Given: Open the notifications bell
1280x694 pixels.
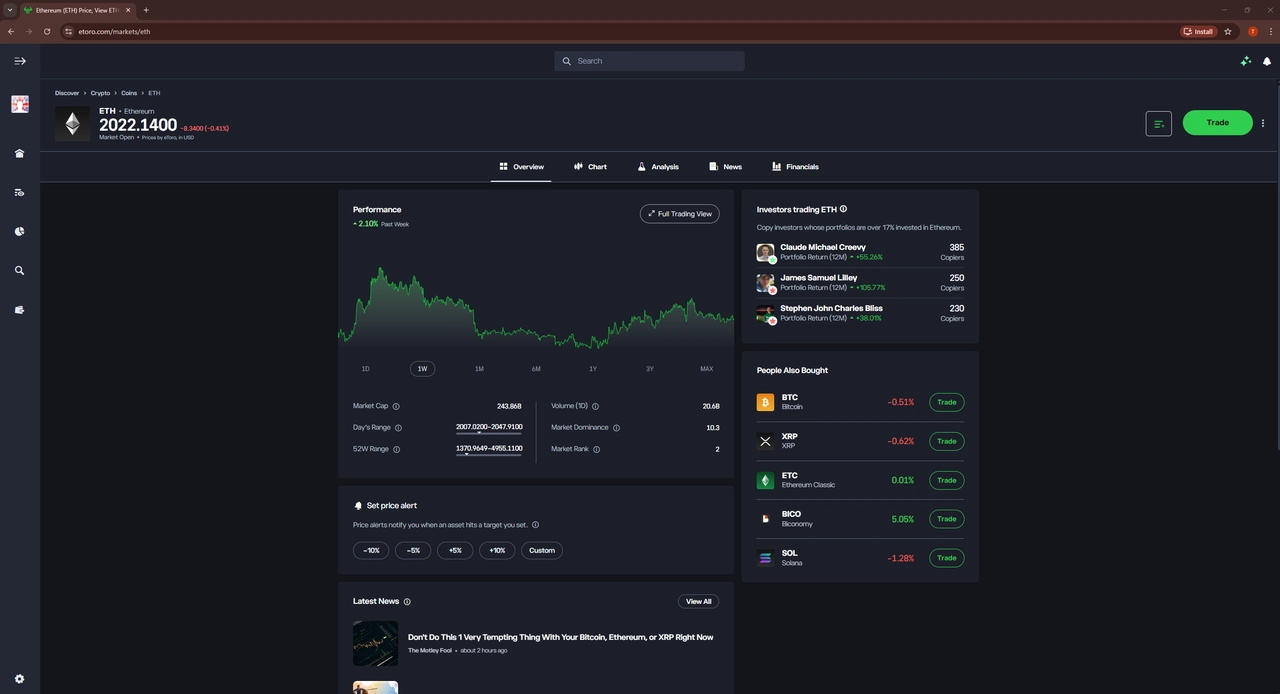Looking at the screenshot, I should point(1267,61).
